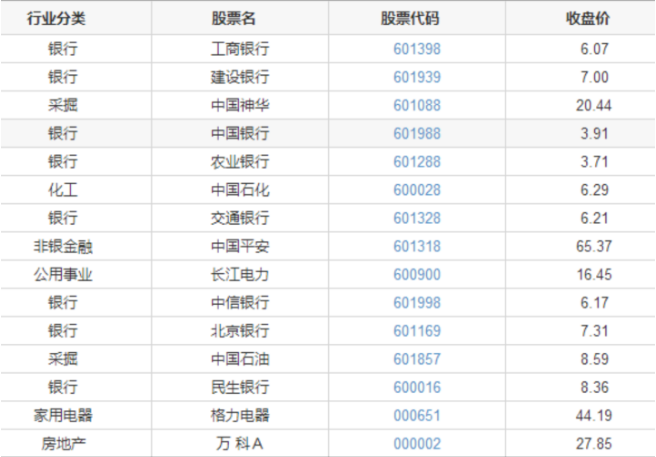Click 采掘 in the 中国石油 row
Screen dimensions: 656x457
63,359
